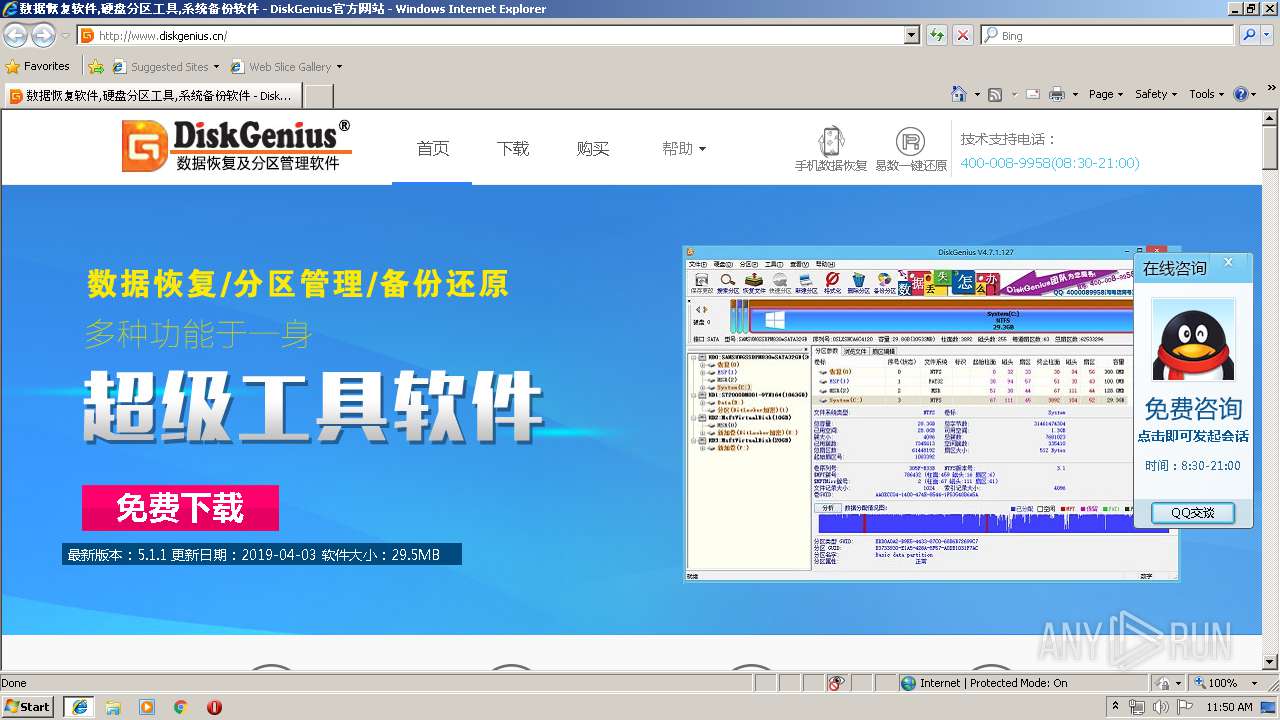Open search provider dropdown arrow
Viewport: 1280px width, 720px height.
[1268, 35]
